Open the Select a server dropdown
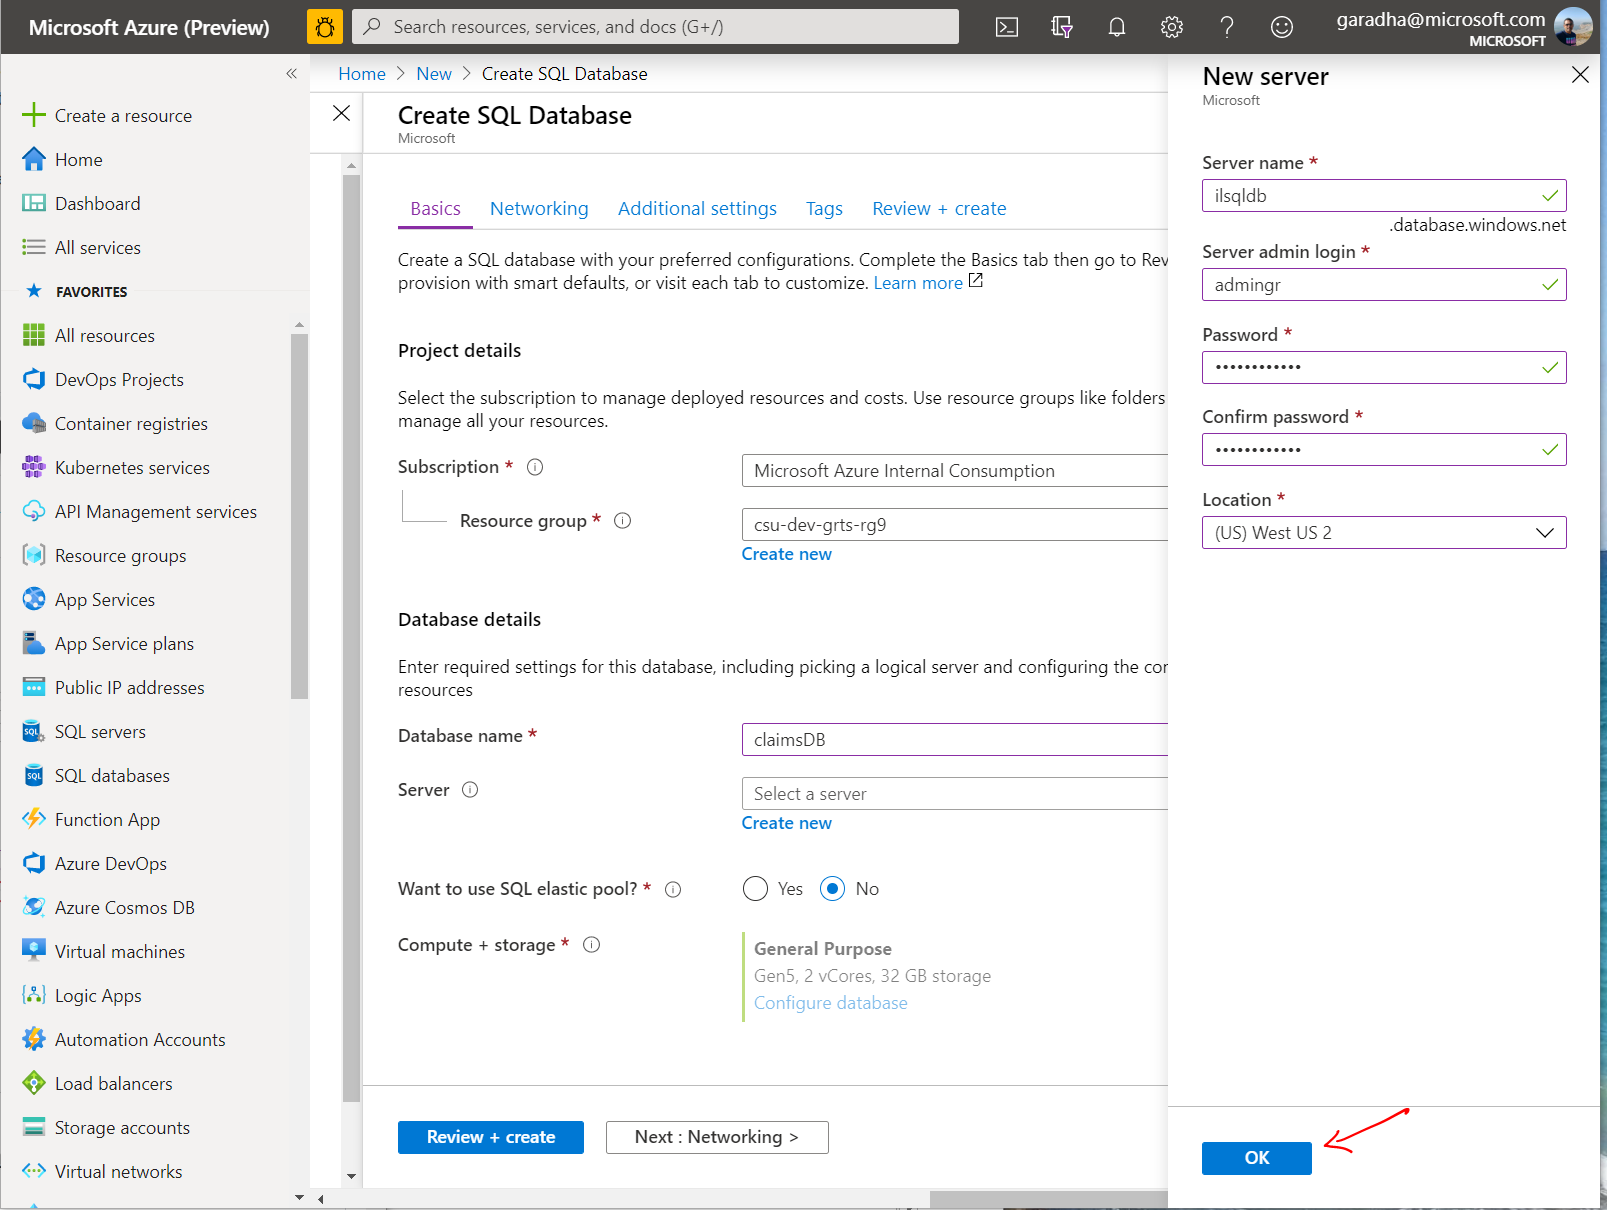The image size is (1607, 1210). (x=954, y=794)
